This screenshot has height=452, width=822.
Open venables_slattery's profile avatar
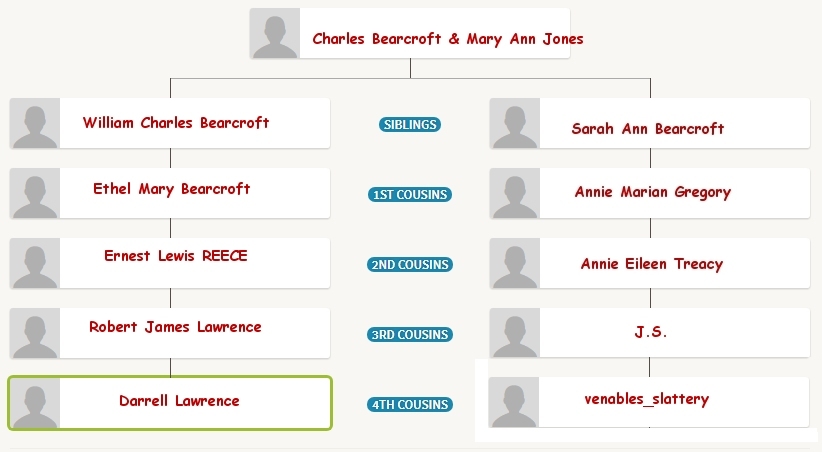pyautogui.click(x=514, y=402)
